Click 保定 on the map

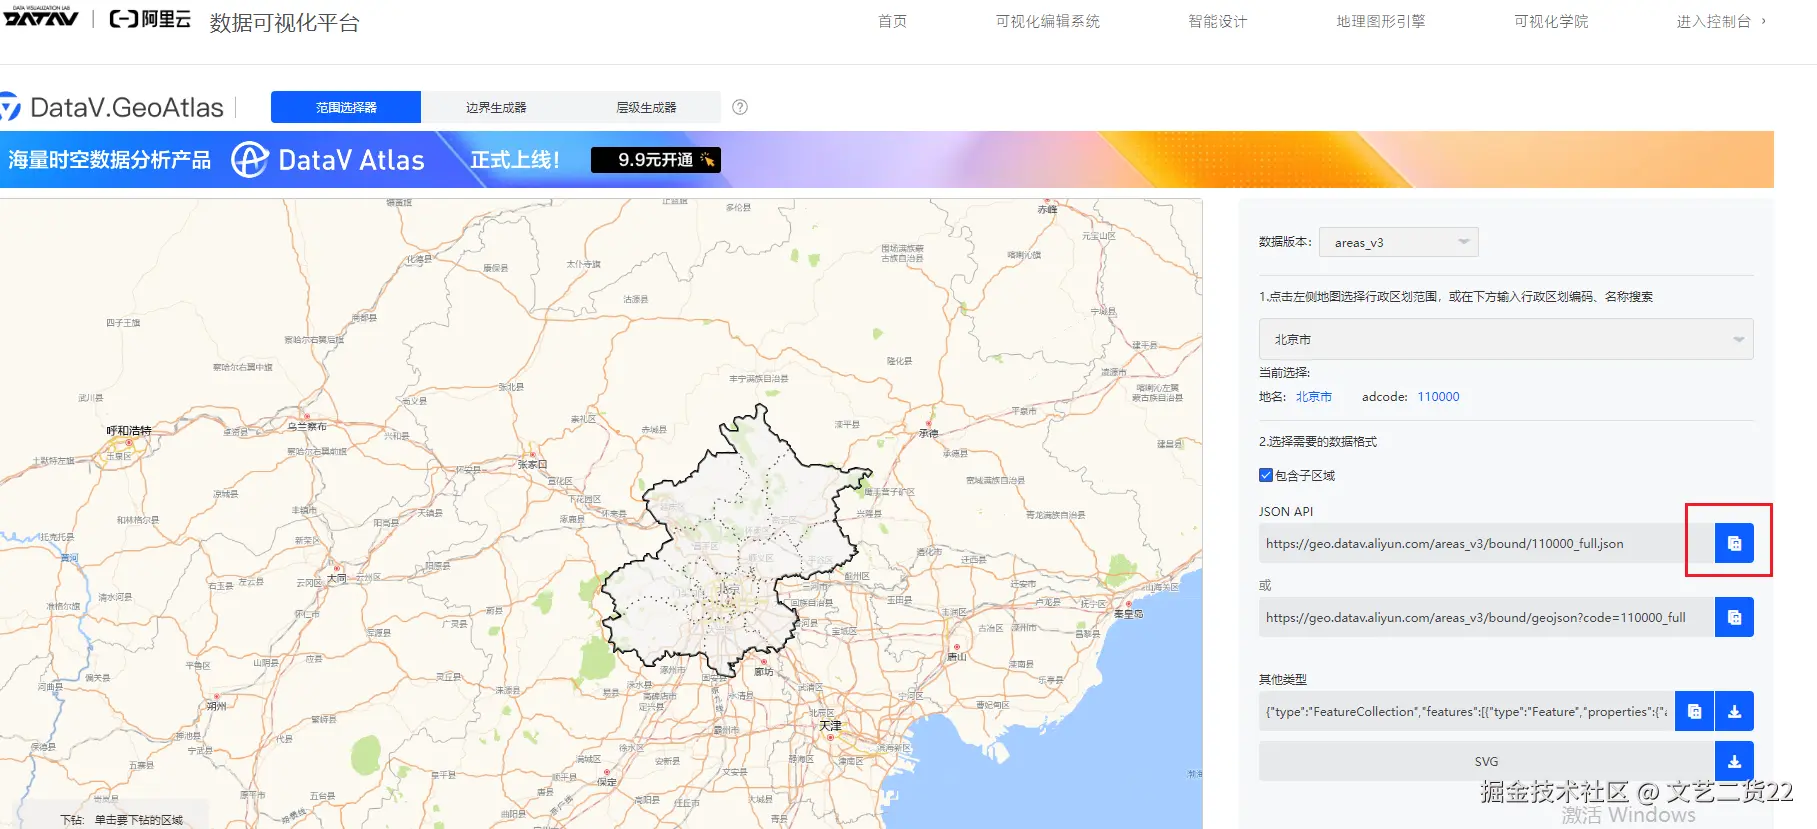607,781
